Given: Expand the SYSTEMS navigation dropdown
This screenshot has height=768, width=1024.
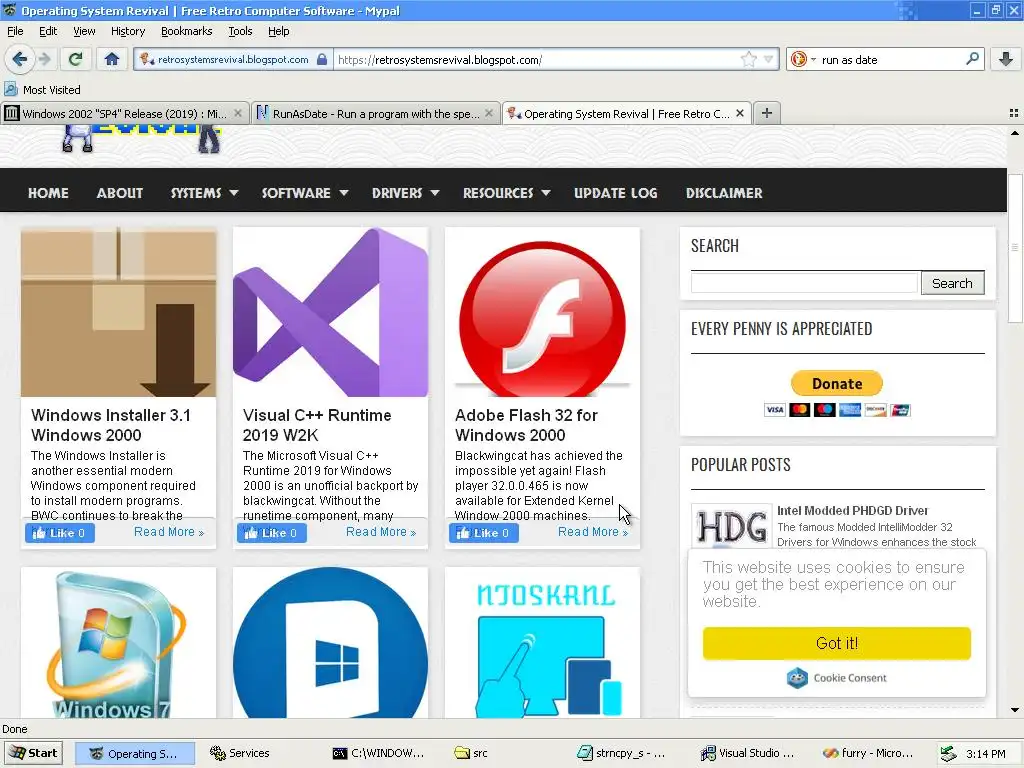Looking at the screenshot, I should click(x=204, y=193).
